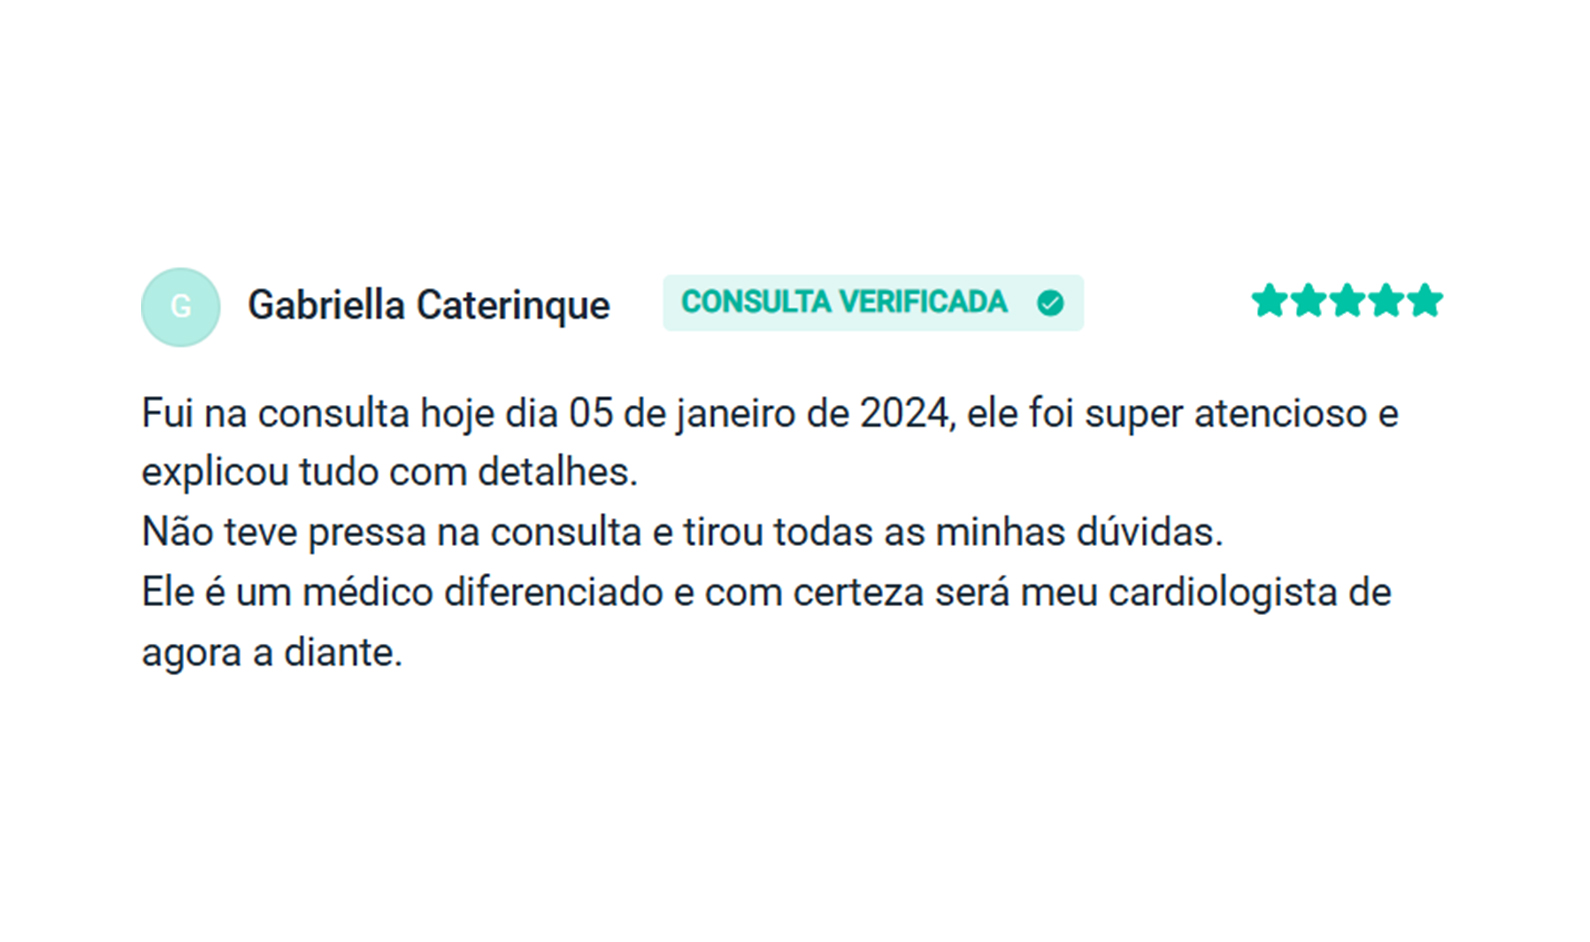1590x942 pixels.
Task: Click the surname "Caterinque"
Action: 513,306
